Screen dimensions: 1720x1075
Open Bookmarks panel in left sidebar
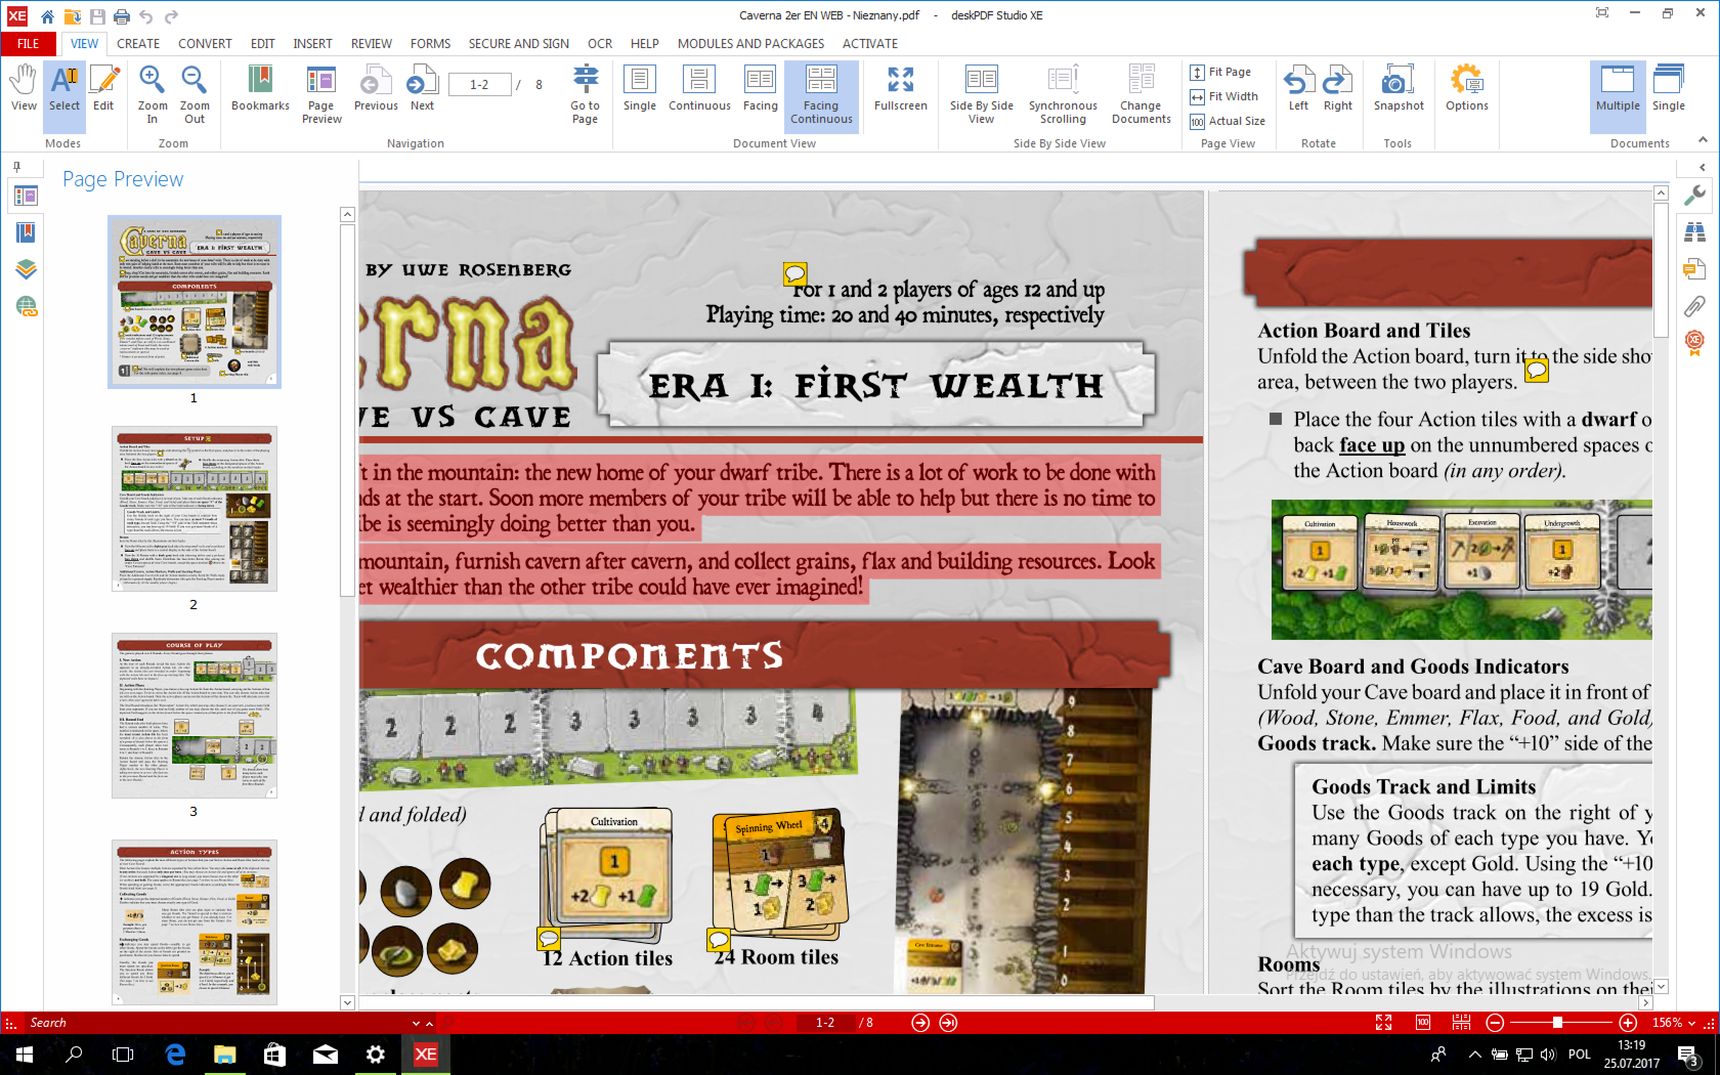(x=26, y=233)
